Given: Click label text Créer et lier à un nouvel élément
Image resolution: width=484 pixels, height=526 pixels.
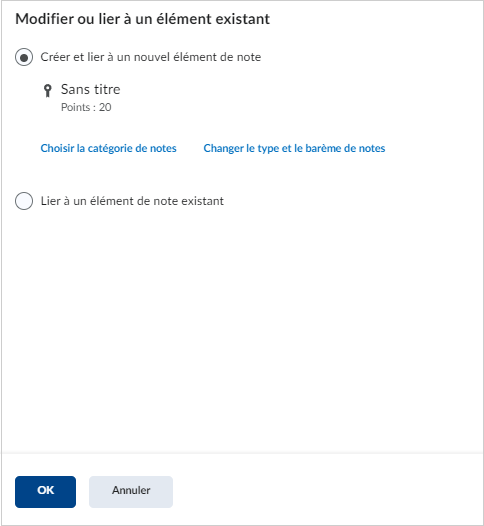Looking at the screenshot, I should point(151,57).
